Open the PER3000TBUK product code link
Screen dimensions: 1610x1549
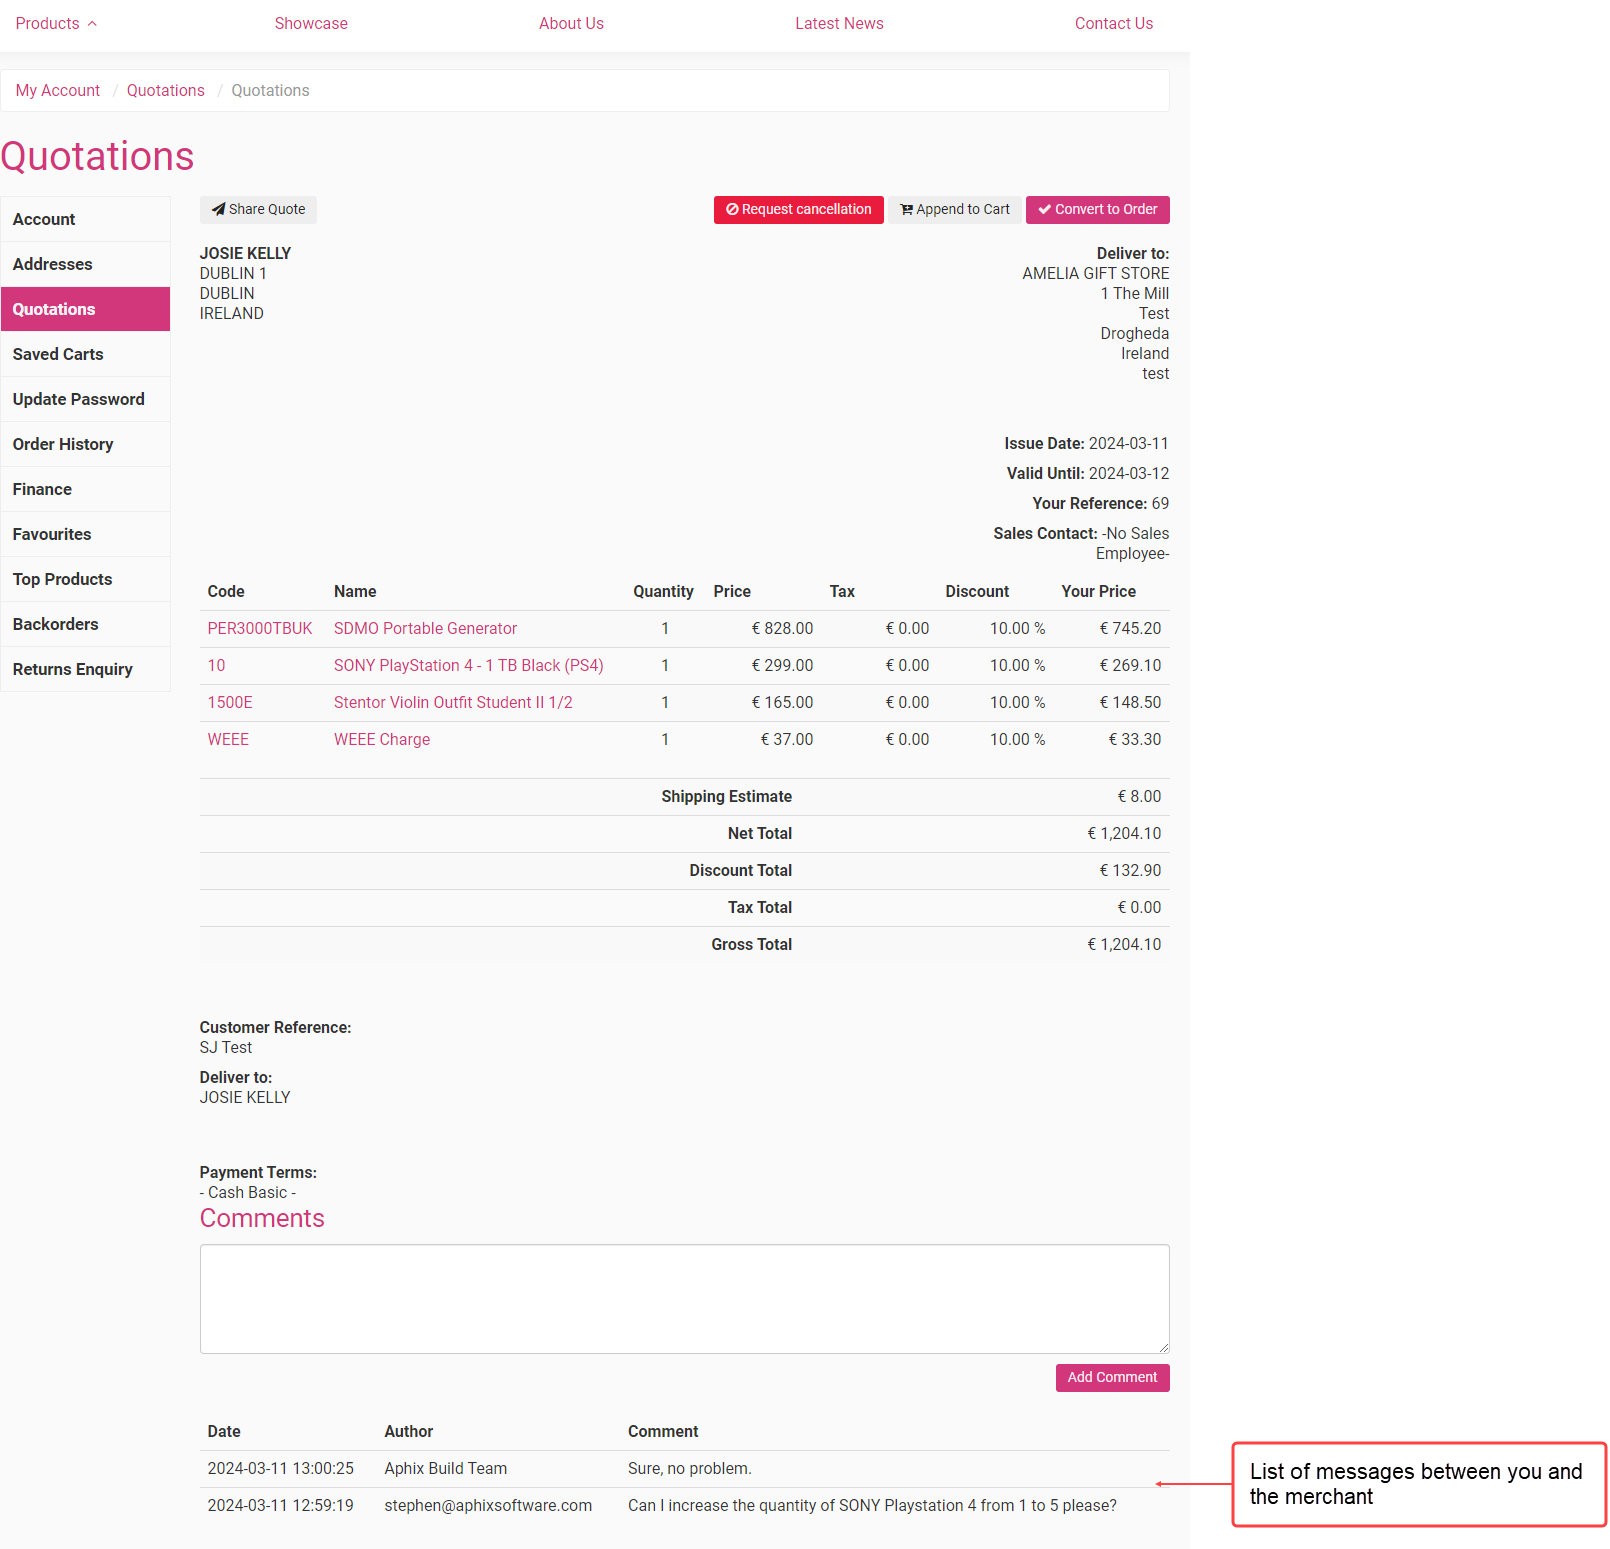(259, 628)
